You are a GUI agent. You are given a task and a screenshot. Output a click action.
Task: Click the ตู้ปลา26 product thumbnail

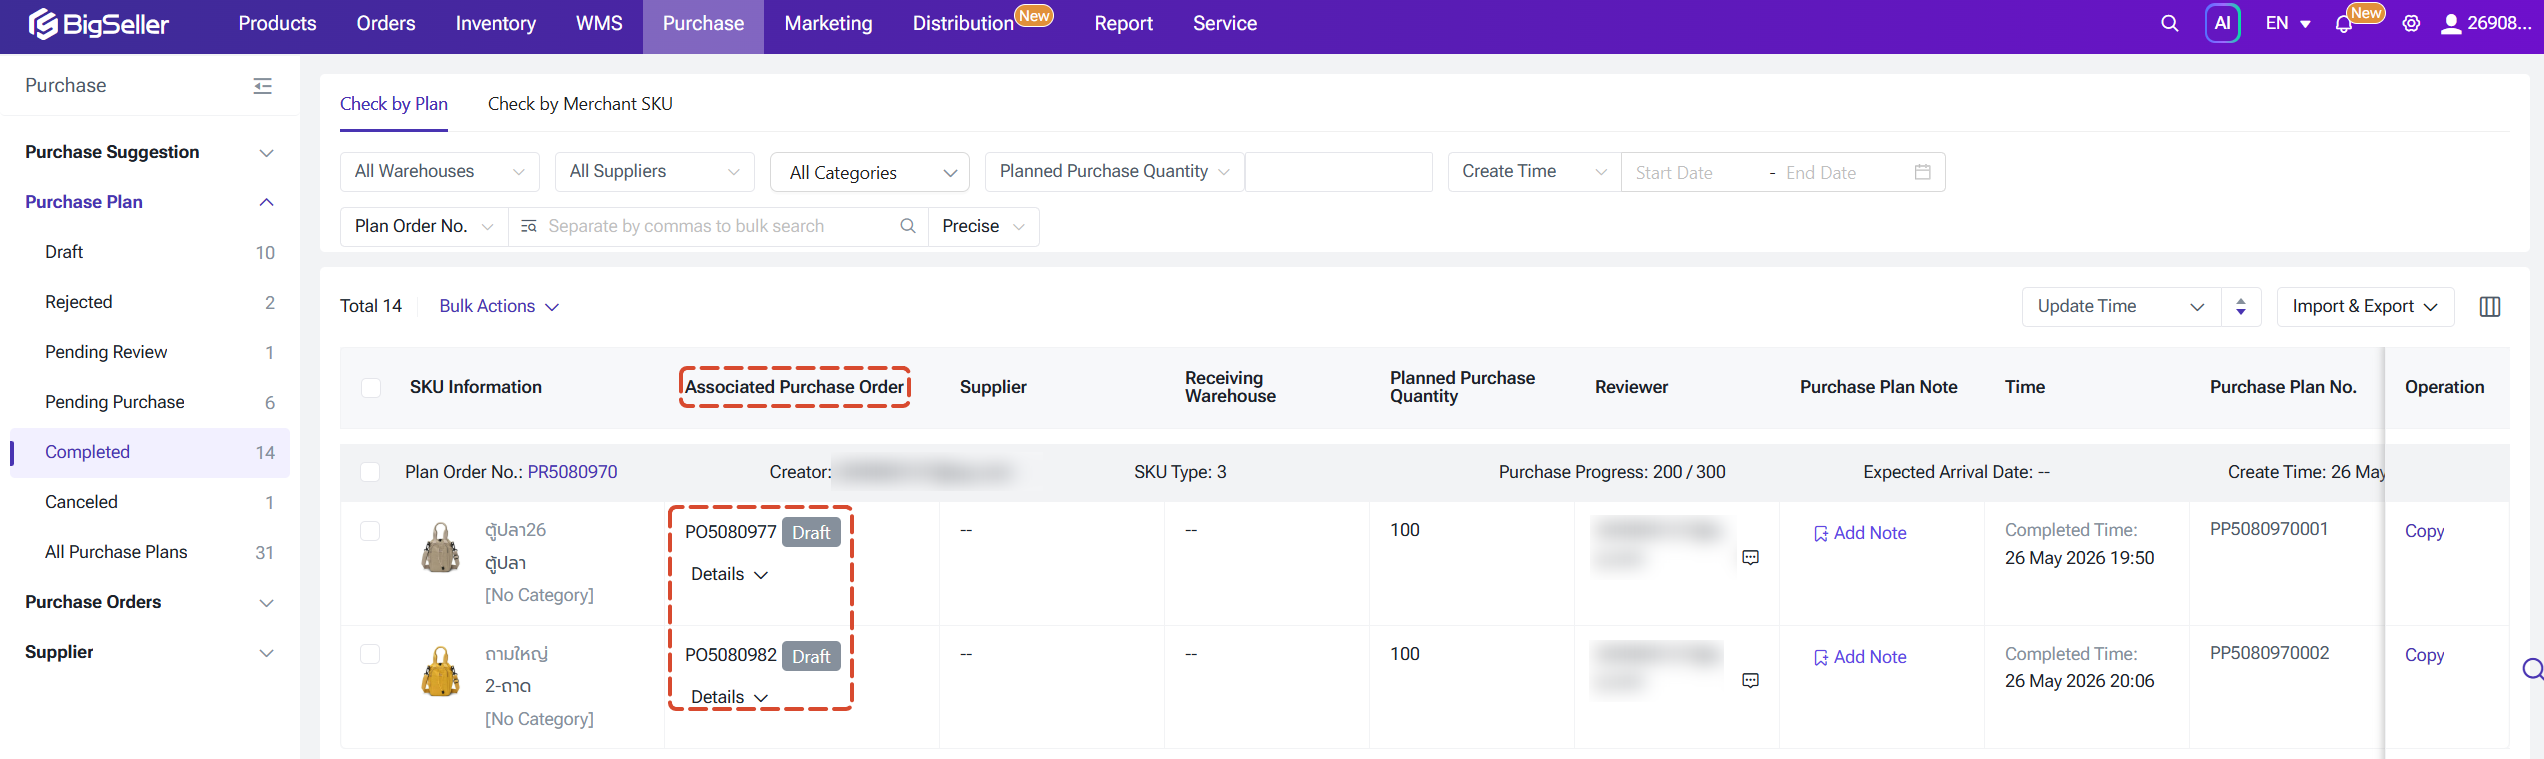(441, 547)
